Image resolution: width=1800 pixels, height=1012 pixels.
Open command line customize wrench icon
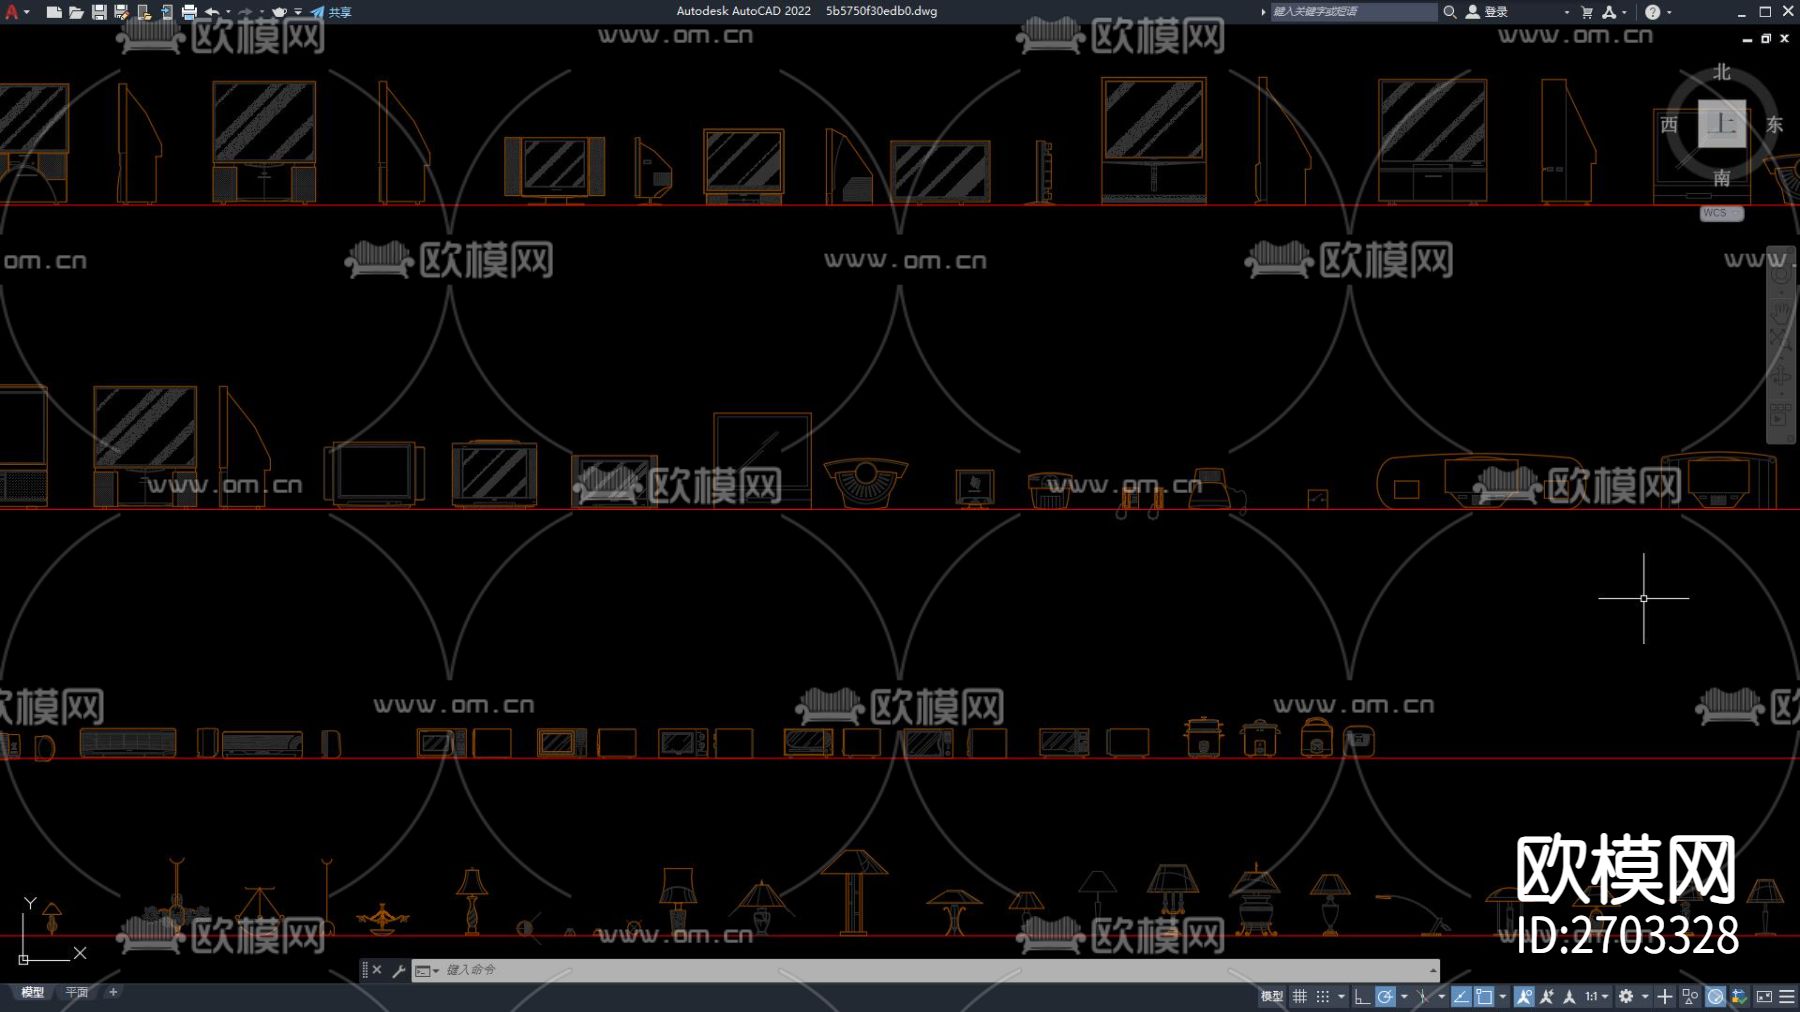click(399, 970)
